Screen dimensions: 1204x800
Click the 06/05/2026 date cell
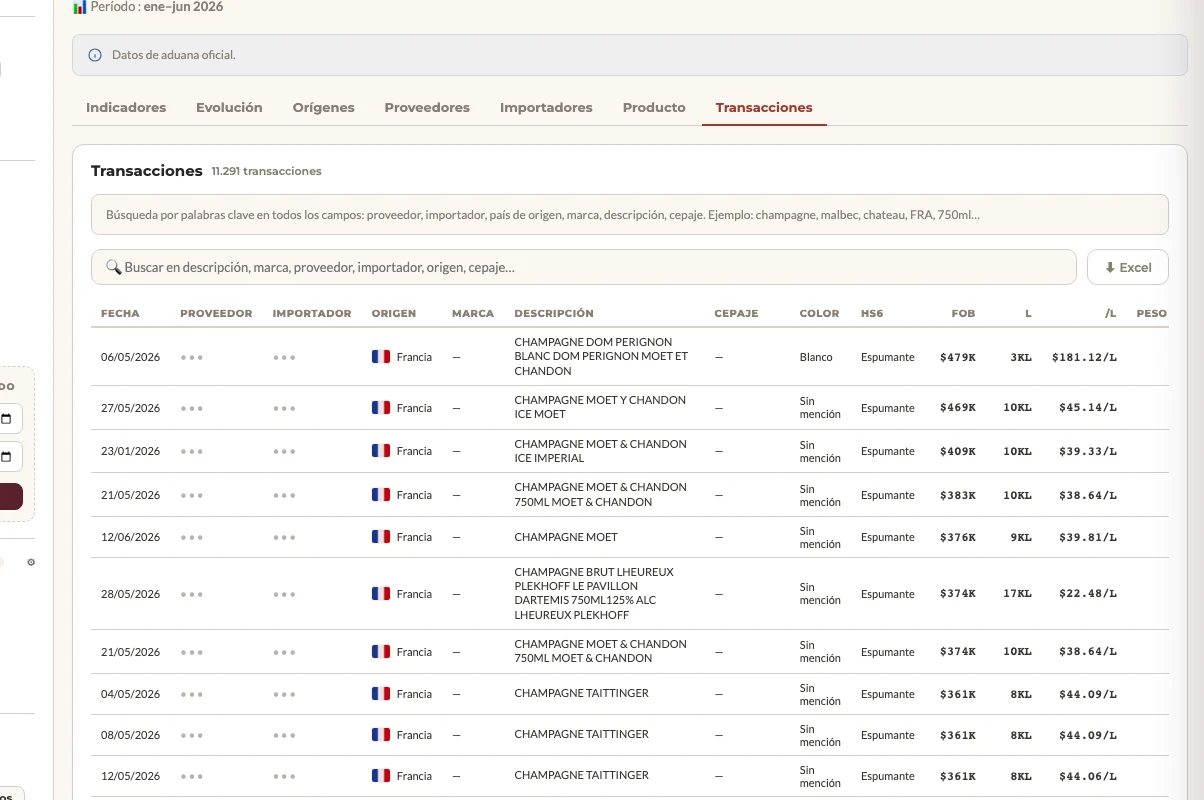(x=131, y=357)
